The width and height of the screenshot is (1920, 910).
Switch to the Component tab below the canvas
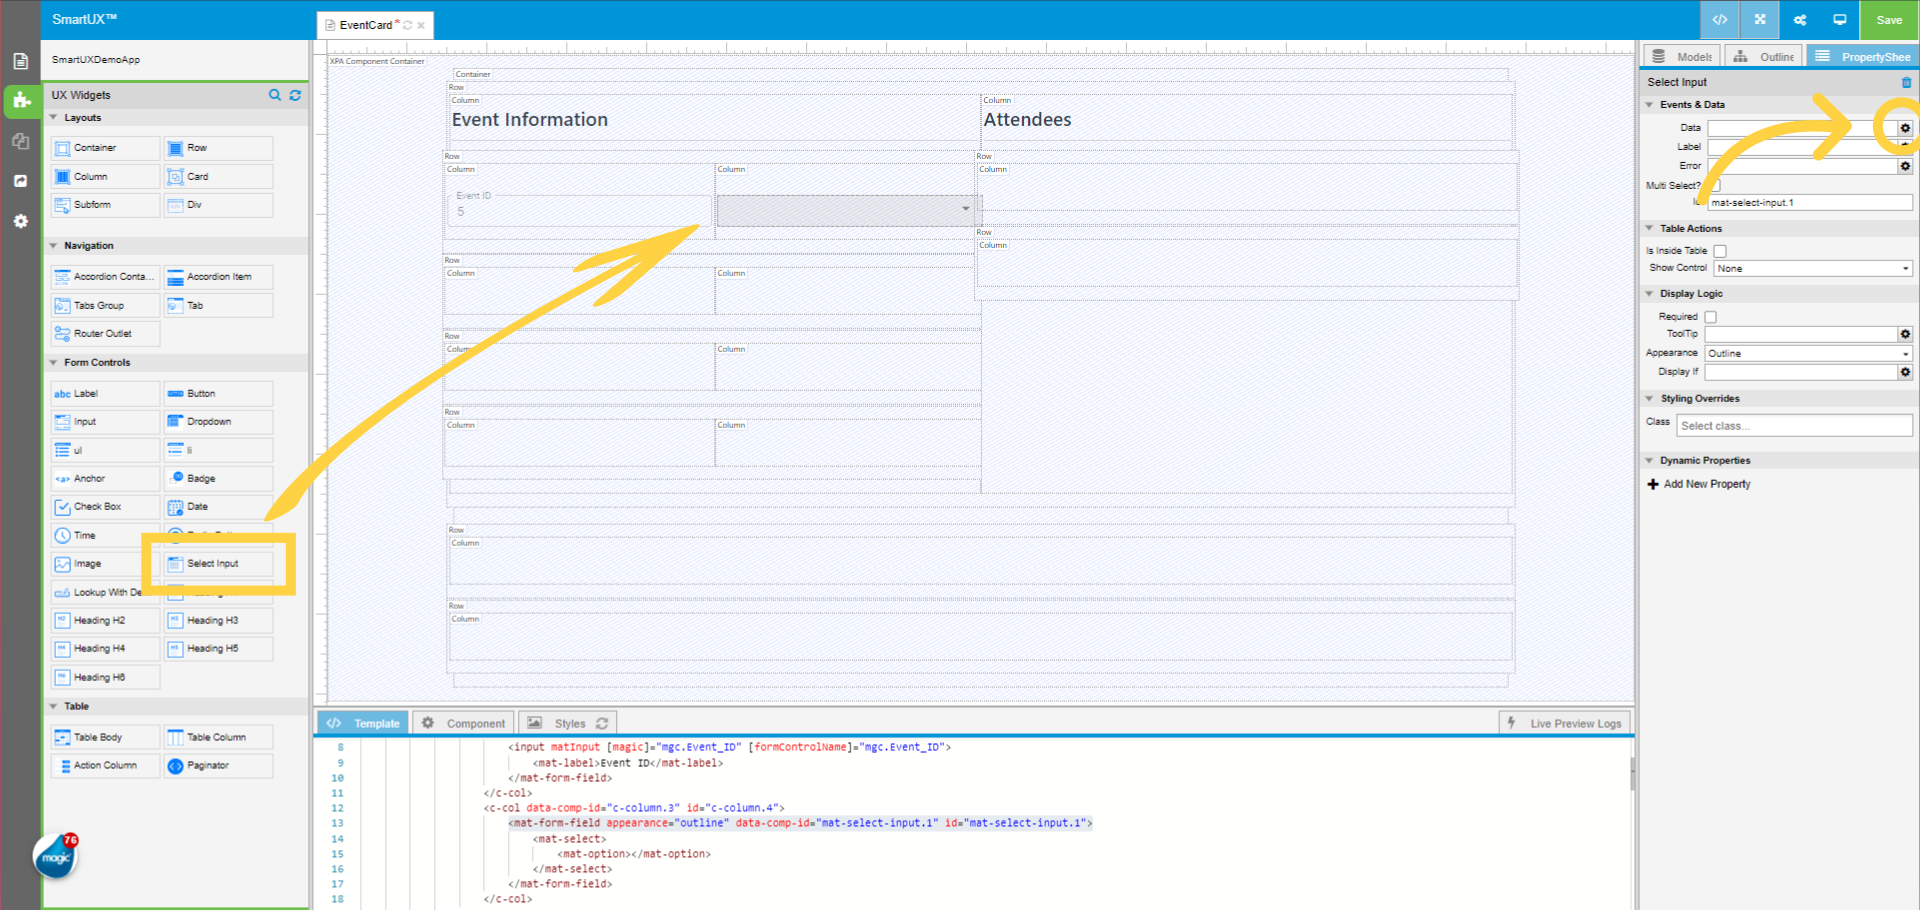click(x=463, y=722)
